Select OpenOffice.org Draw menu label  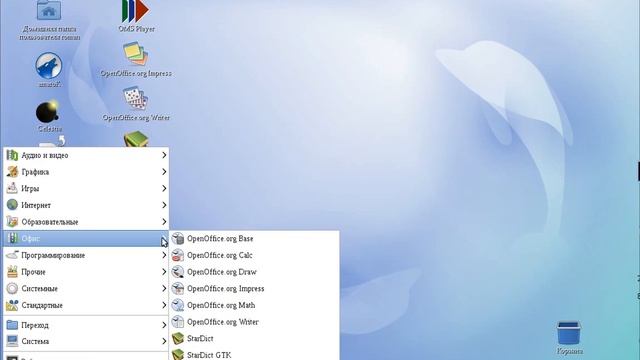coord(222,272)
